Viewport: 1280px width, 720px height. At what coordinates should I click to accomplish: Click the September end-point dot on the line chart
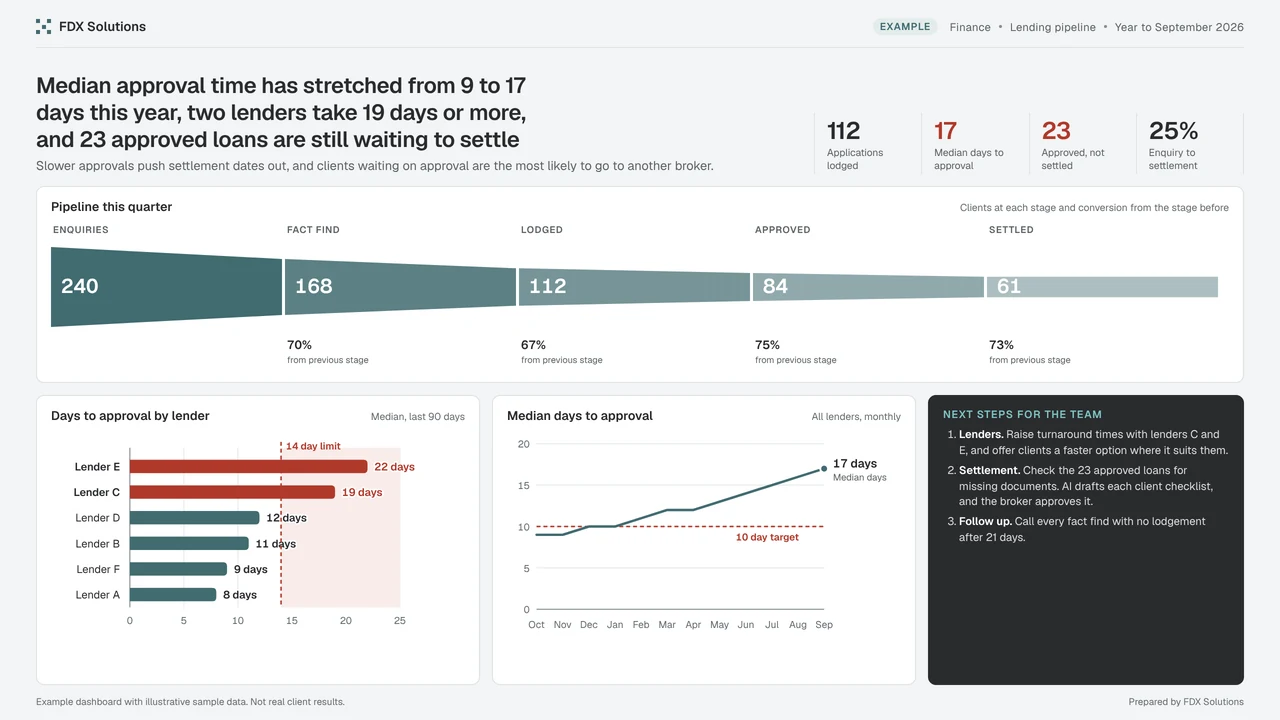824,468
